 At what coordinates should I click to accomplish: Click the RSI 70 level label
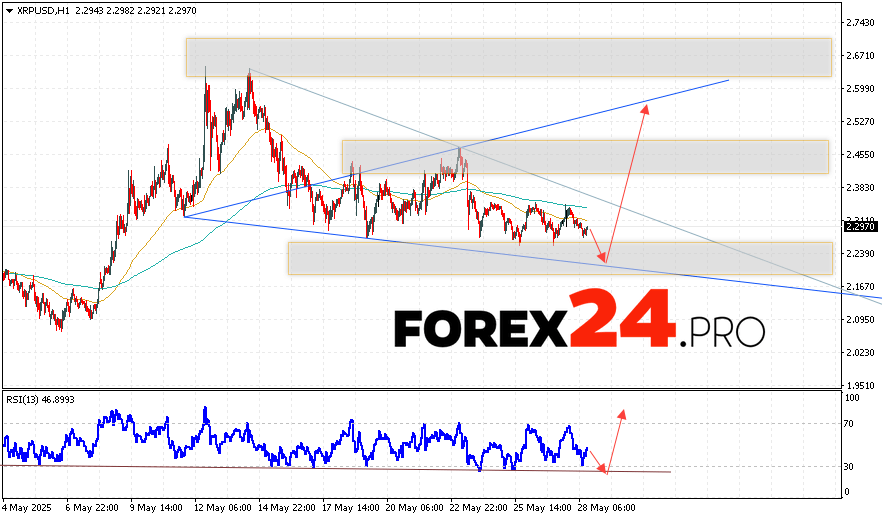850,424
